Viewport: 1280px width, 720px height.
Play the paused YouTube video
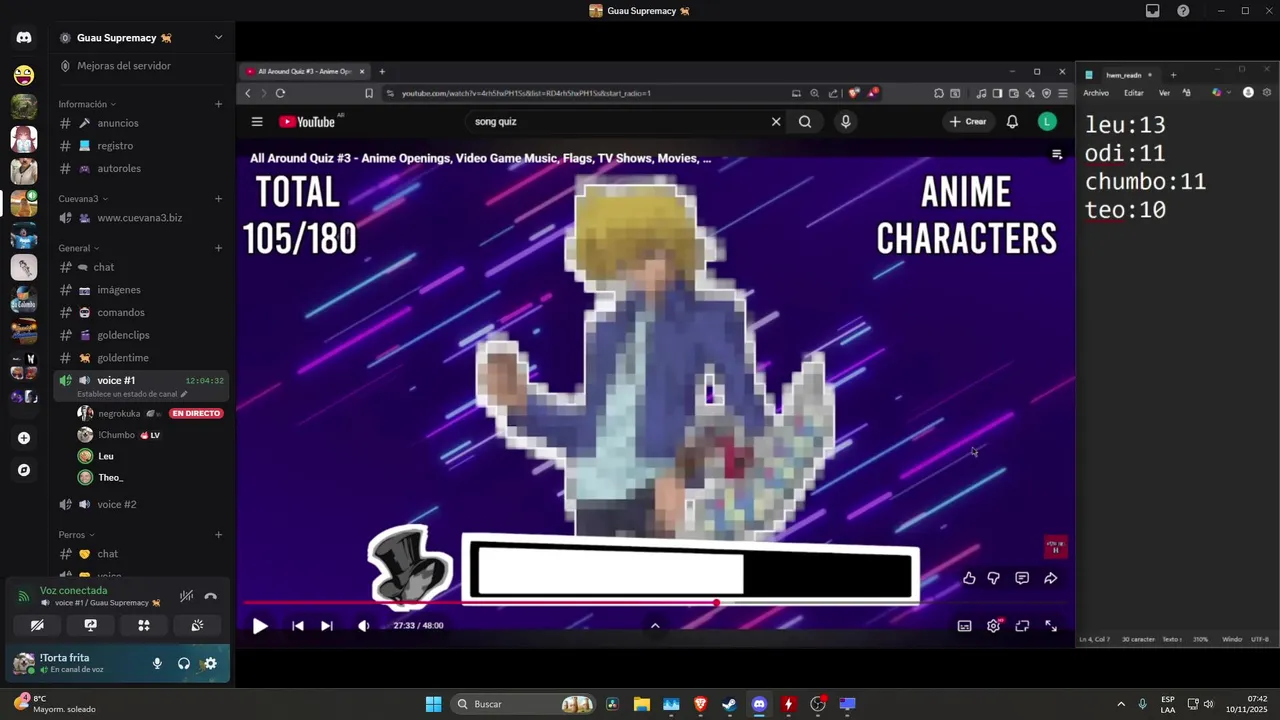point(260,626)
